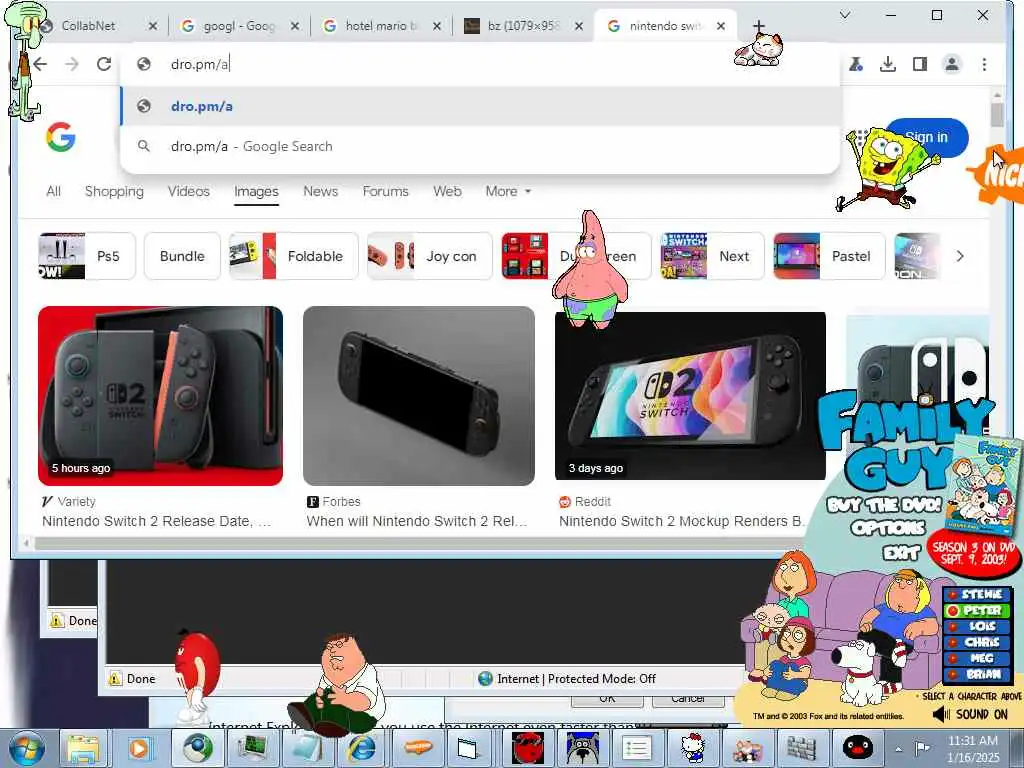Open the Shopping search filter

pos(114,191)
